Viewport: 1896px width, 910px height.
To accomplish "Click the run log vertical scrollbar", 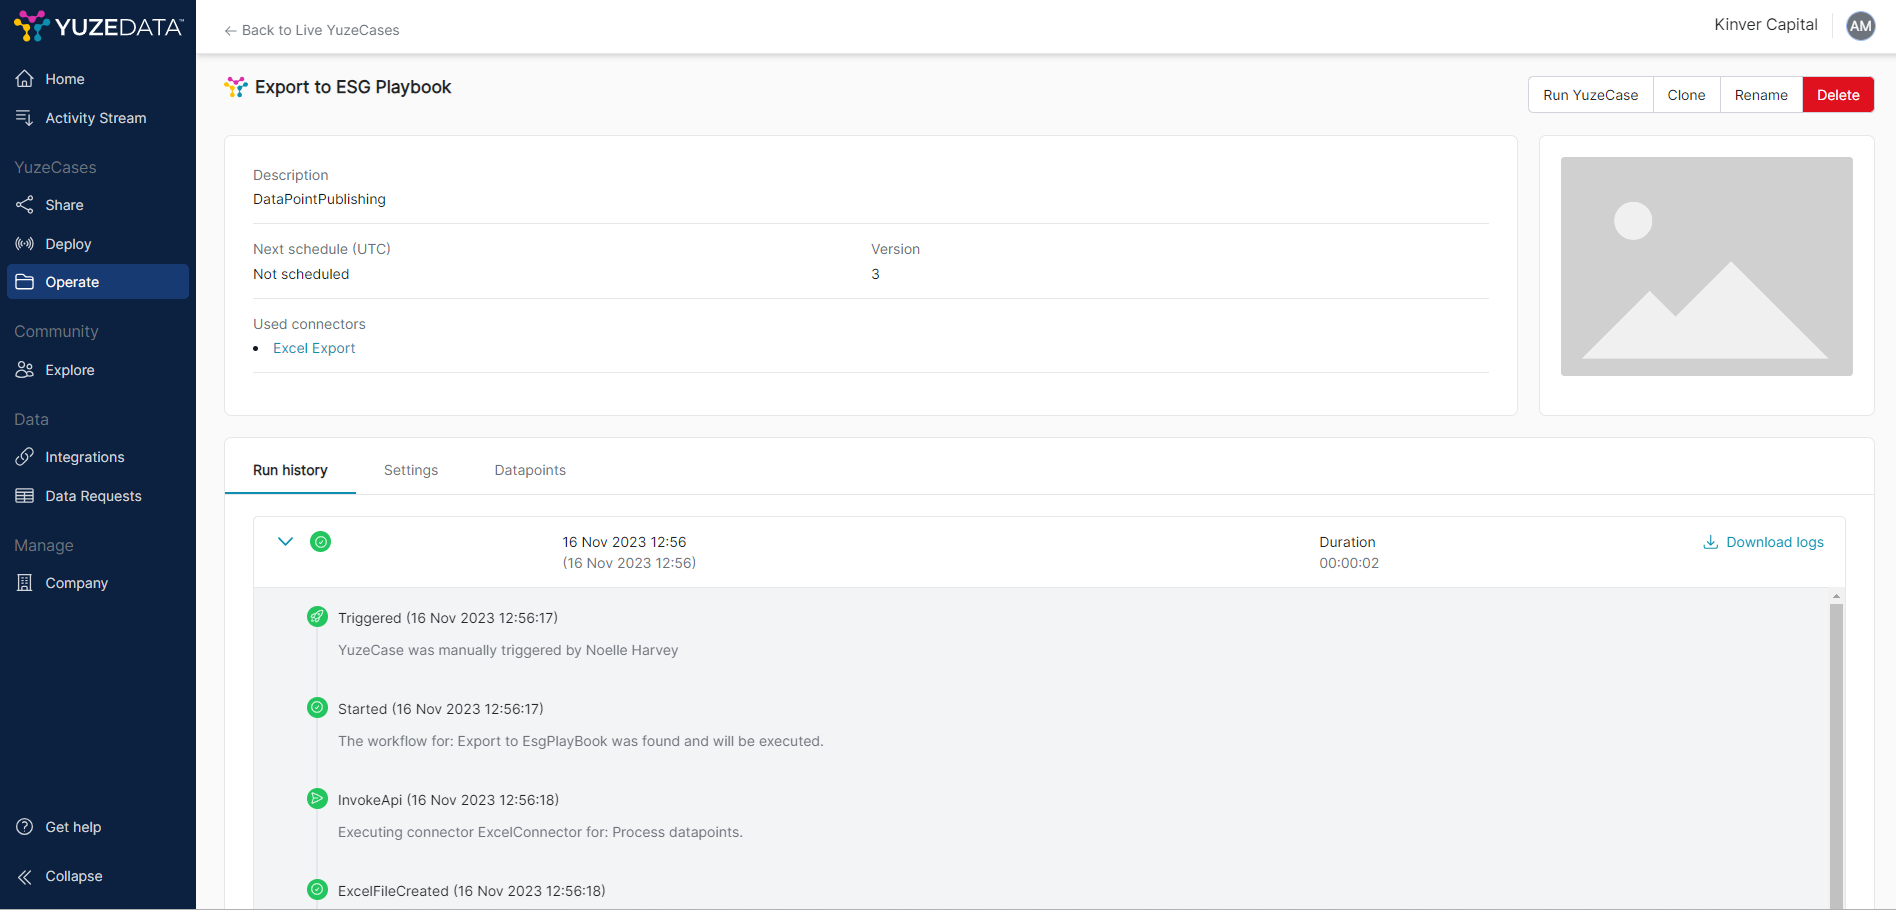I will (1836, 750).
